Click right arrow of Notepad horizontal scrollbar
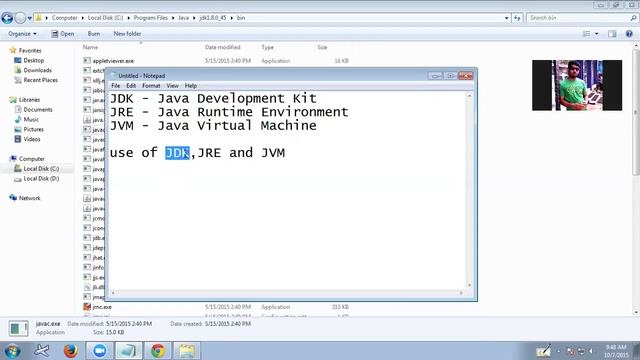Screen dimensions: 640x360 point(461,293)
